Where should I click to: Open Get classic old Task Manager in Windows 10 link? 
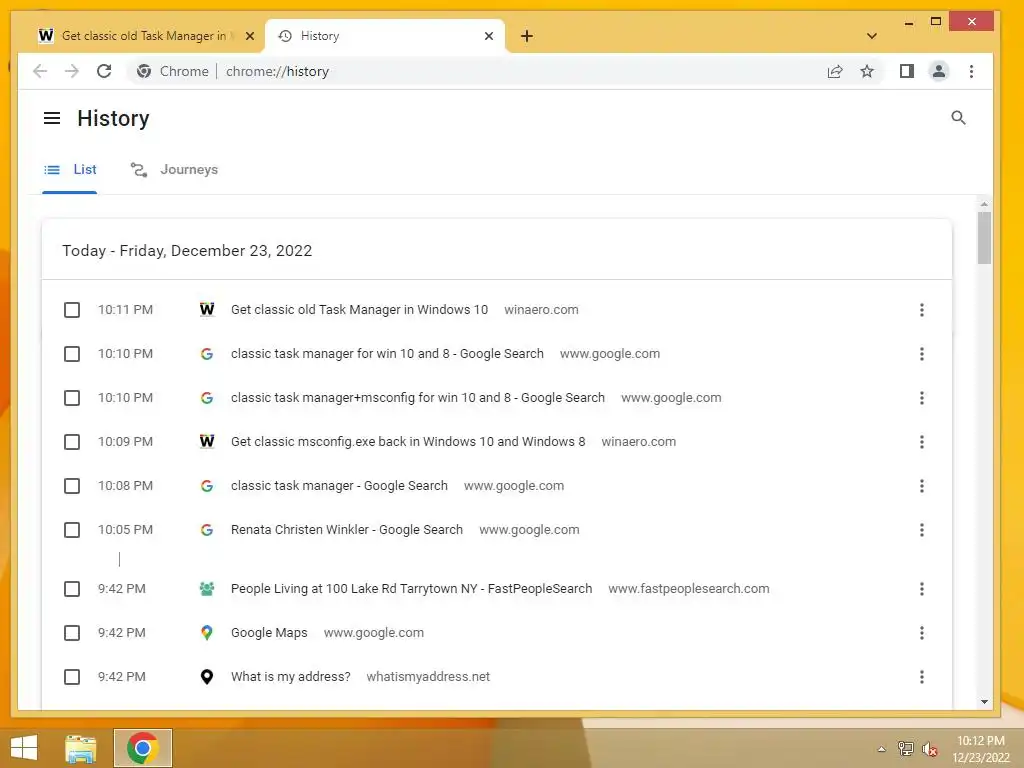coord(359,310)
